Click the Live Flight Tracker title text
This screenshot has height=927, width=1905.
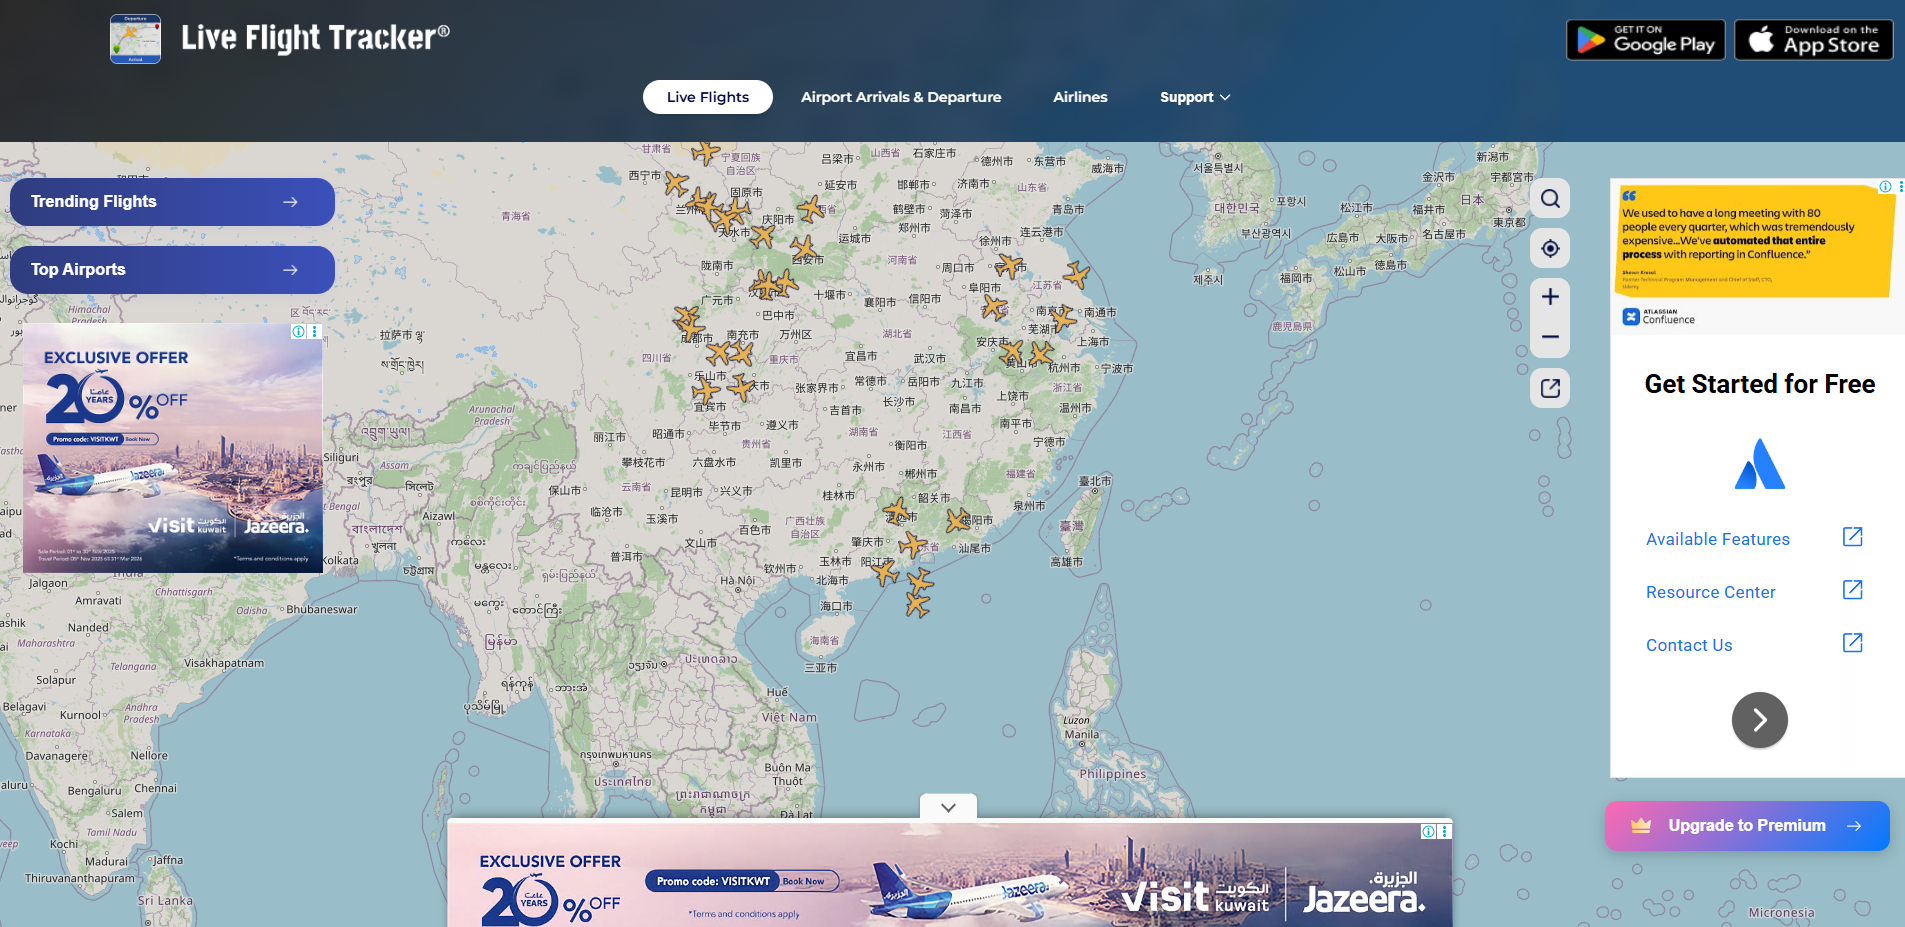[315, 38]
